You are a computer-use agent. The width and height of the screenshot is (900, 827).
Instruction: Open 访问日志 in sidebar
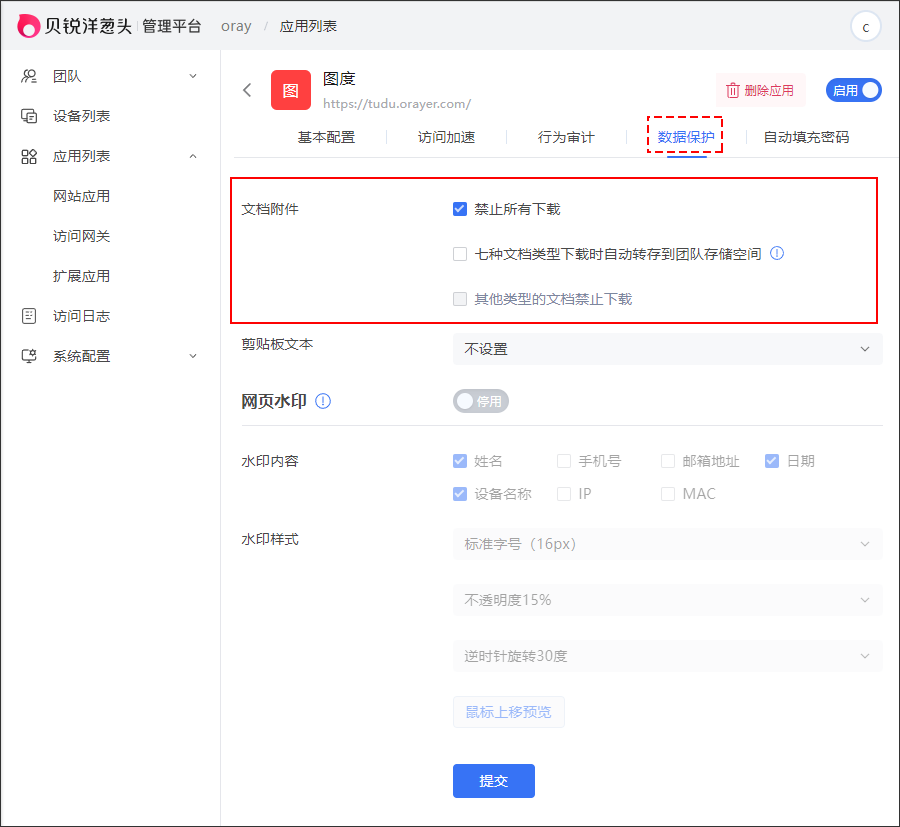click(81, 316)
